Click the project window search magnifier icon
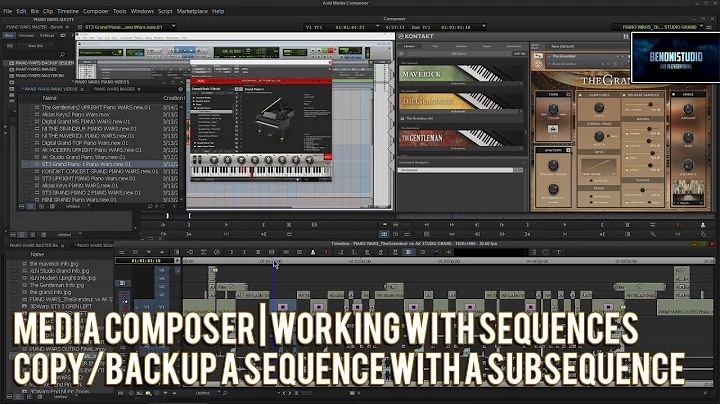 tap(62, 54)
